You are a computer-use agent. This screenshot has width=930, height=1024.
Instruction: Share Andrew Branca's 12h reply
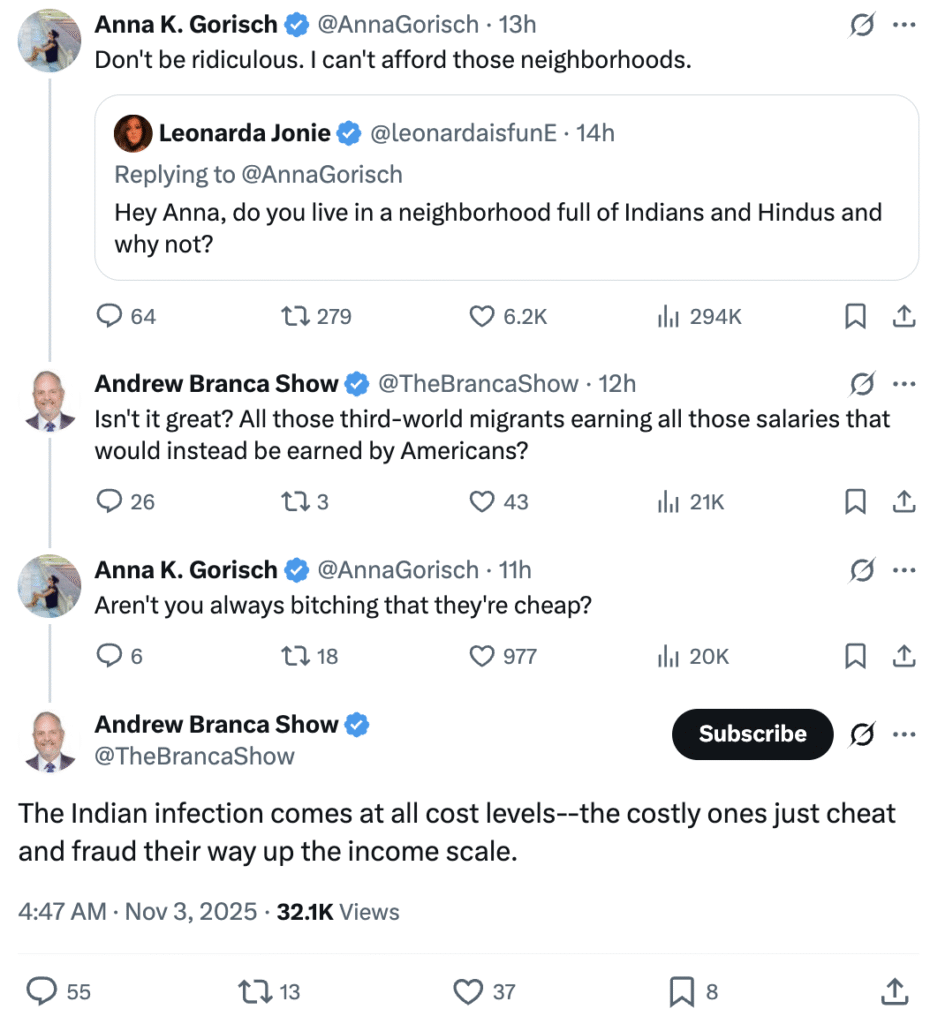(x=903, y=501)
